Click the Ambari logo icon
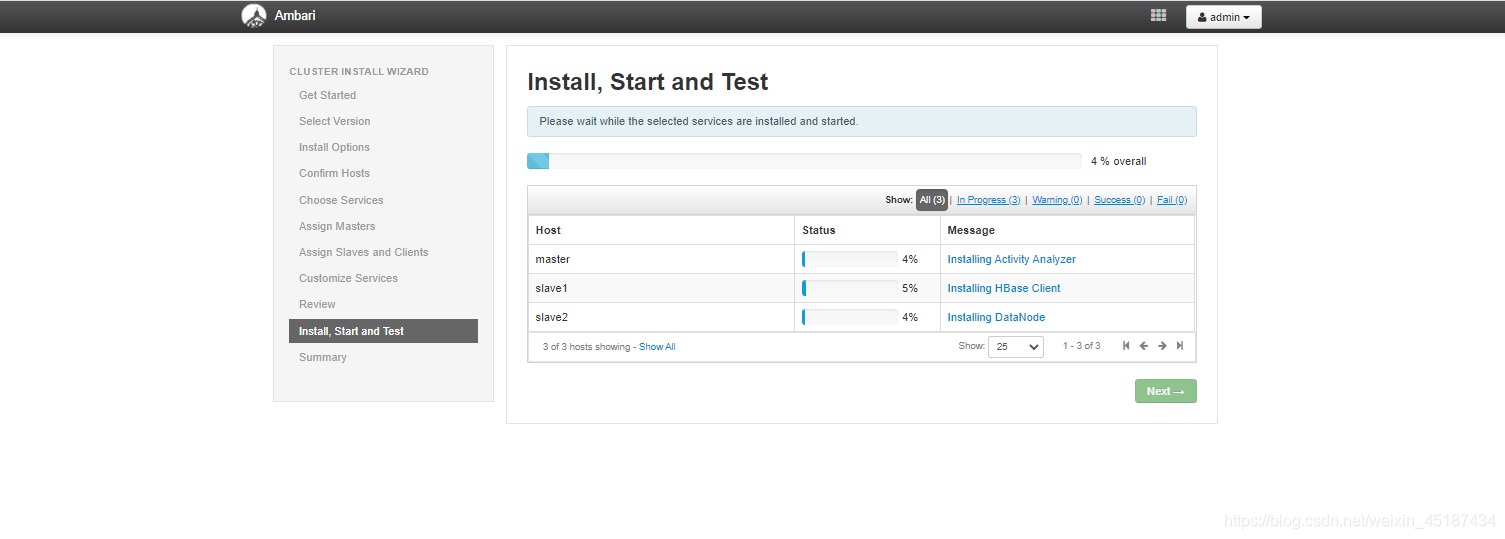Screen dimensions: 1505x539 point(254,16)
